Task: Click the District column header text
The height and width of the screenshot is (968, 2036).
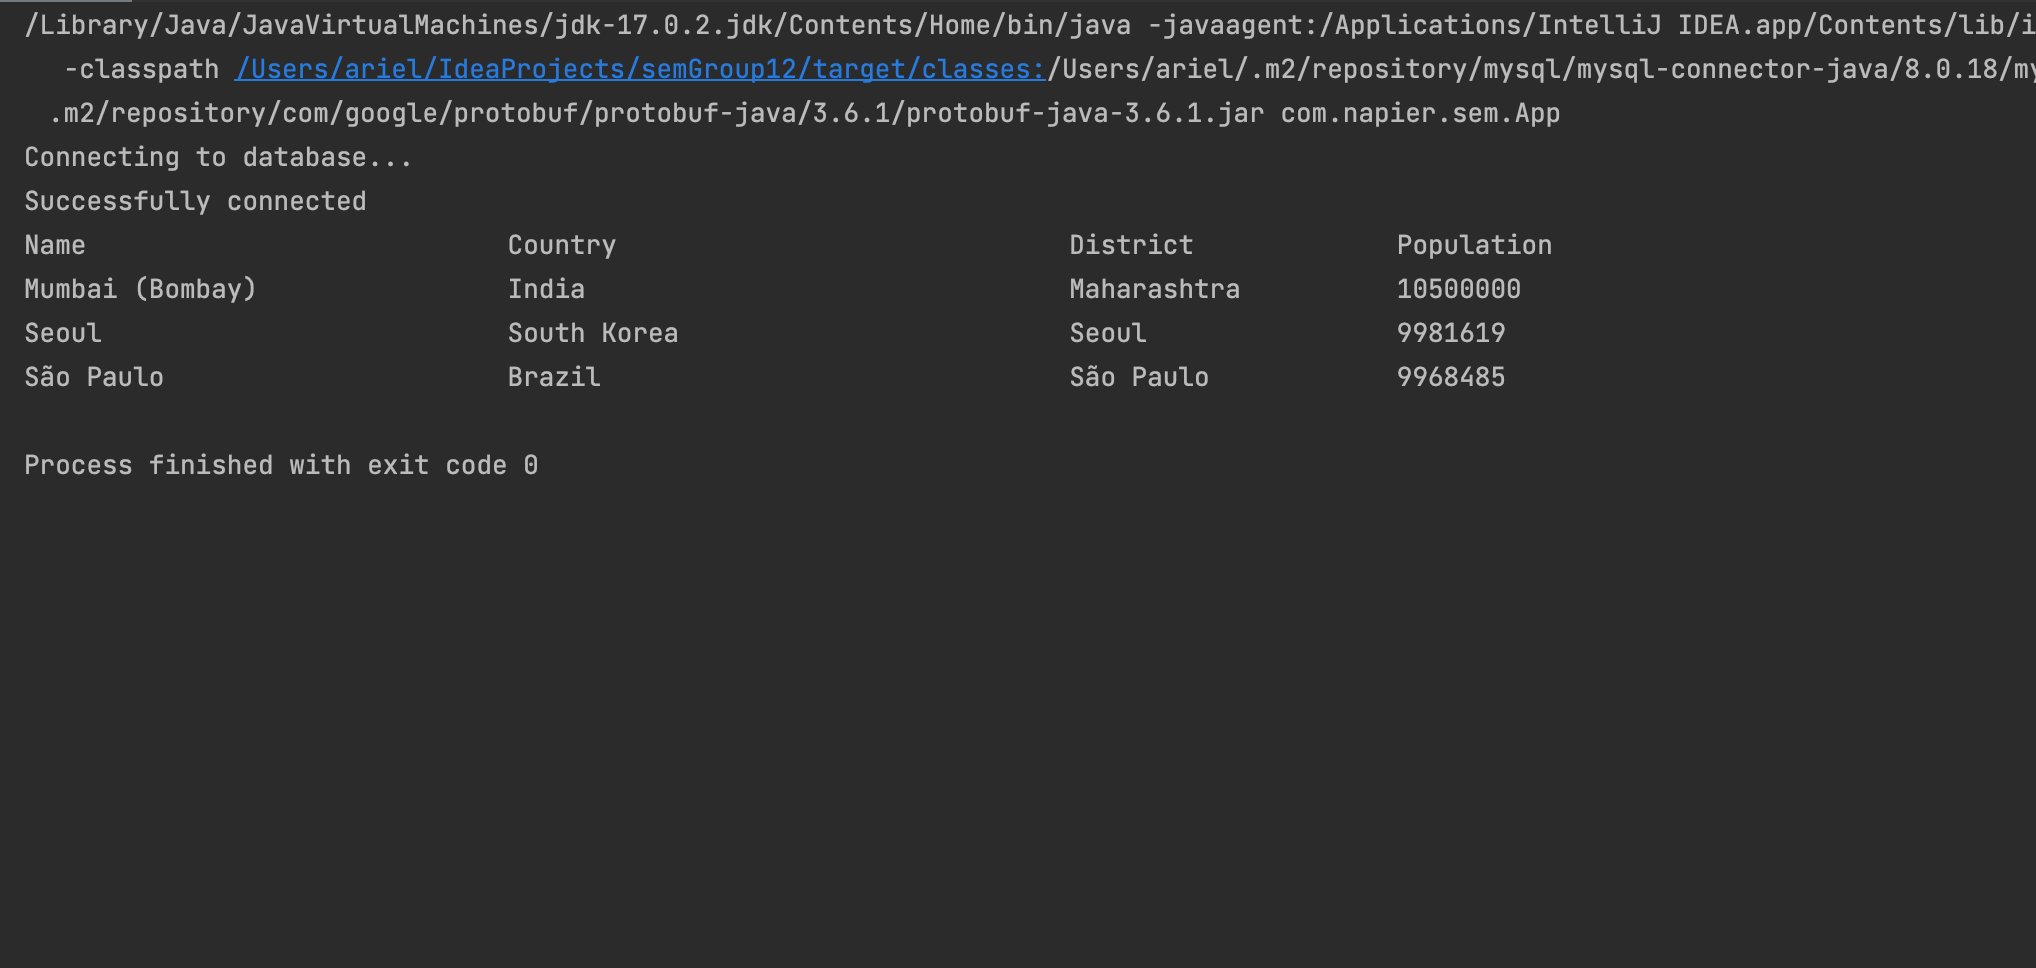Action: (x=1131, y=245)
